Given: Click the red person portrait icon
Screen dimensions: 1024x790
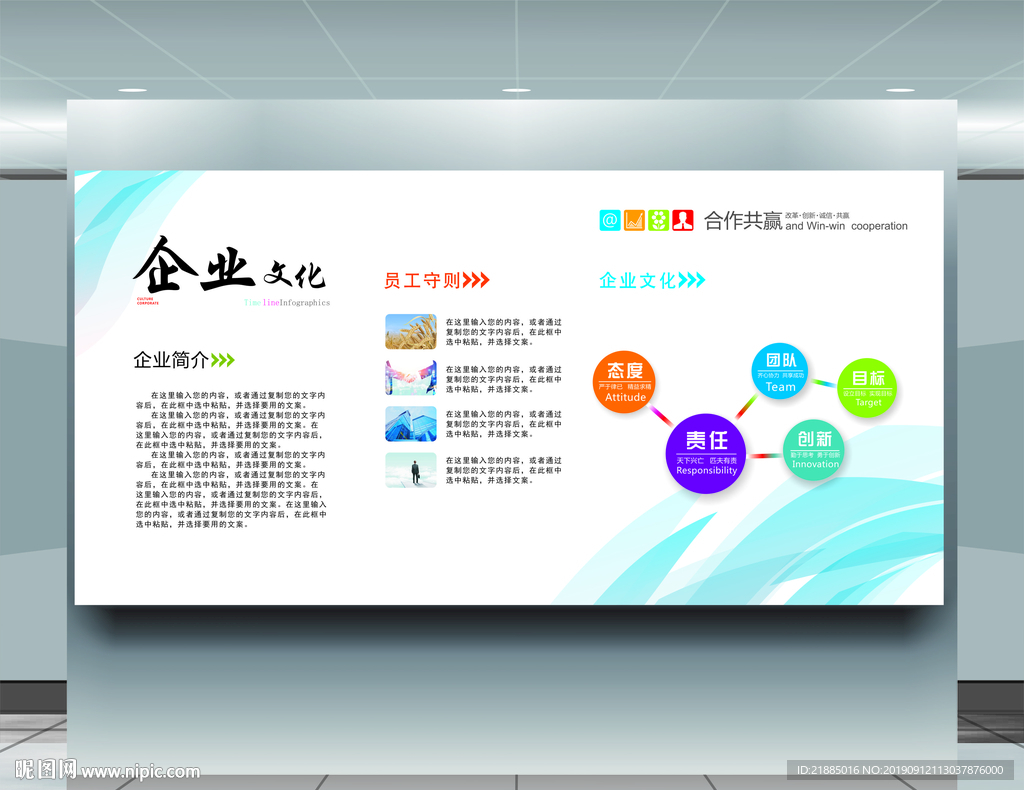Looking at the screenshot, I should pyautogui.click(x=681, y=220).
